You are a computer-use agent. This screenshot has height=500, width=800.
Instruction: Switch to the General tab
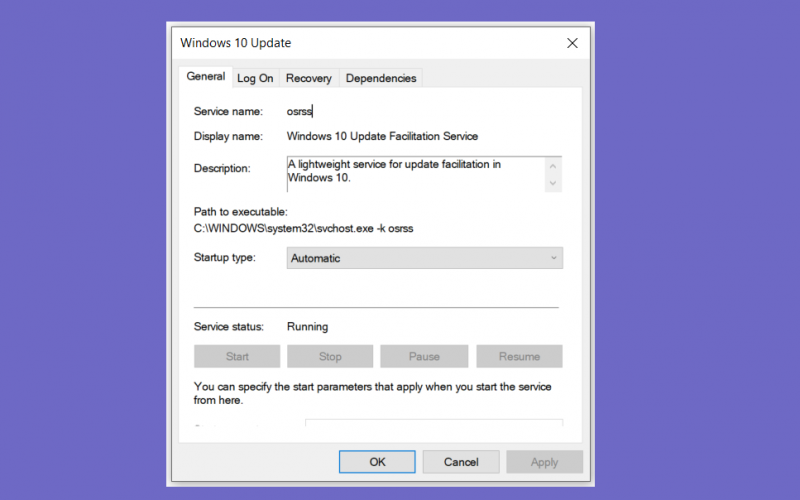[x=206, y=77]
